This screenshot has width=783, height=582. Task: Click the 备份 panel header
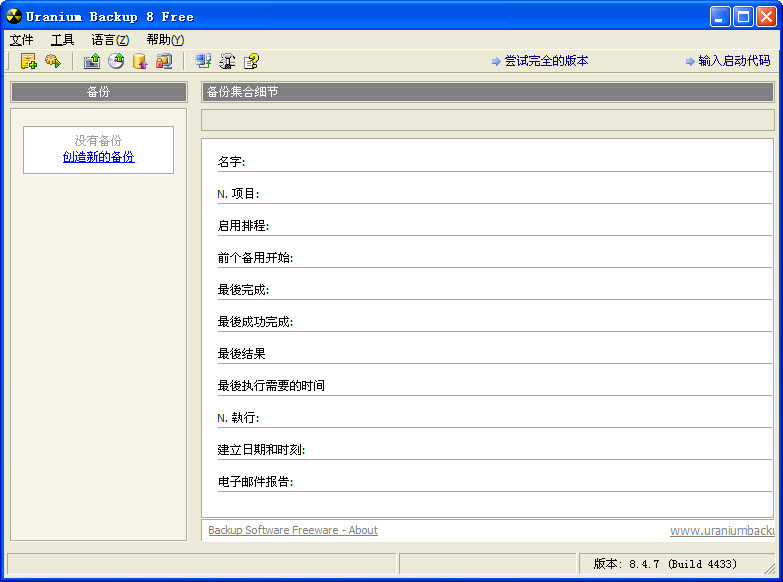[98, 92]
